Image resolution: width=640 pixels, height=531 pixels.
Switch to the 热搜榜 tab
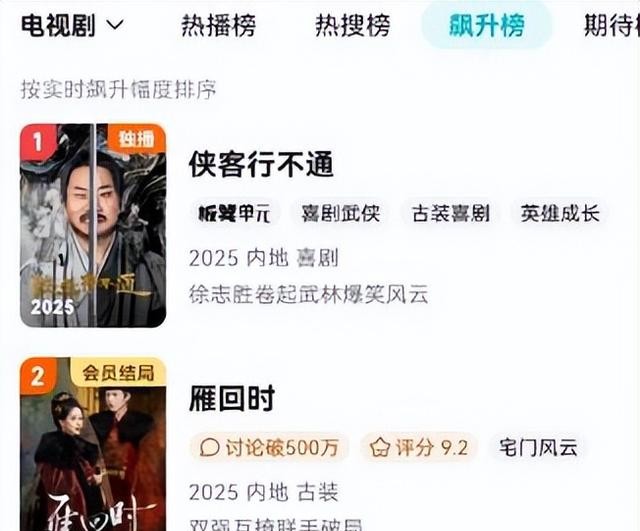click(x=352, y=25)
